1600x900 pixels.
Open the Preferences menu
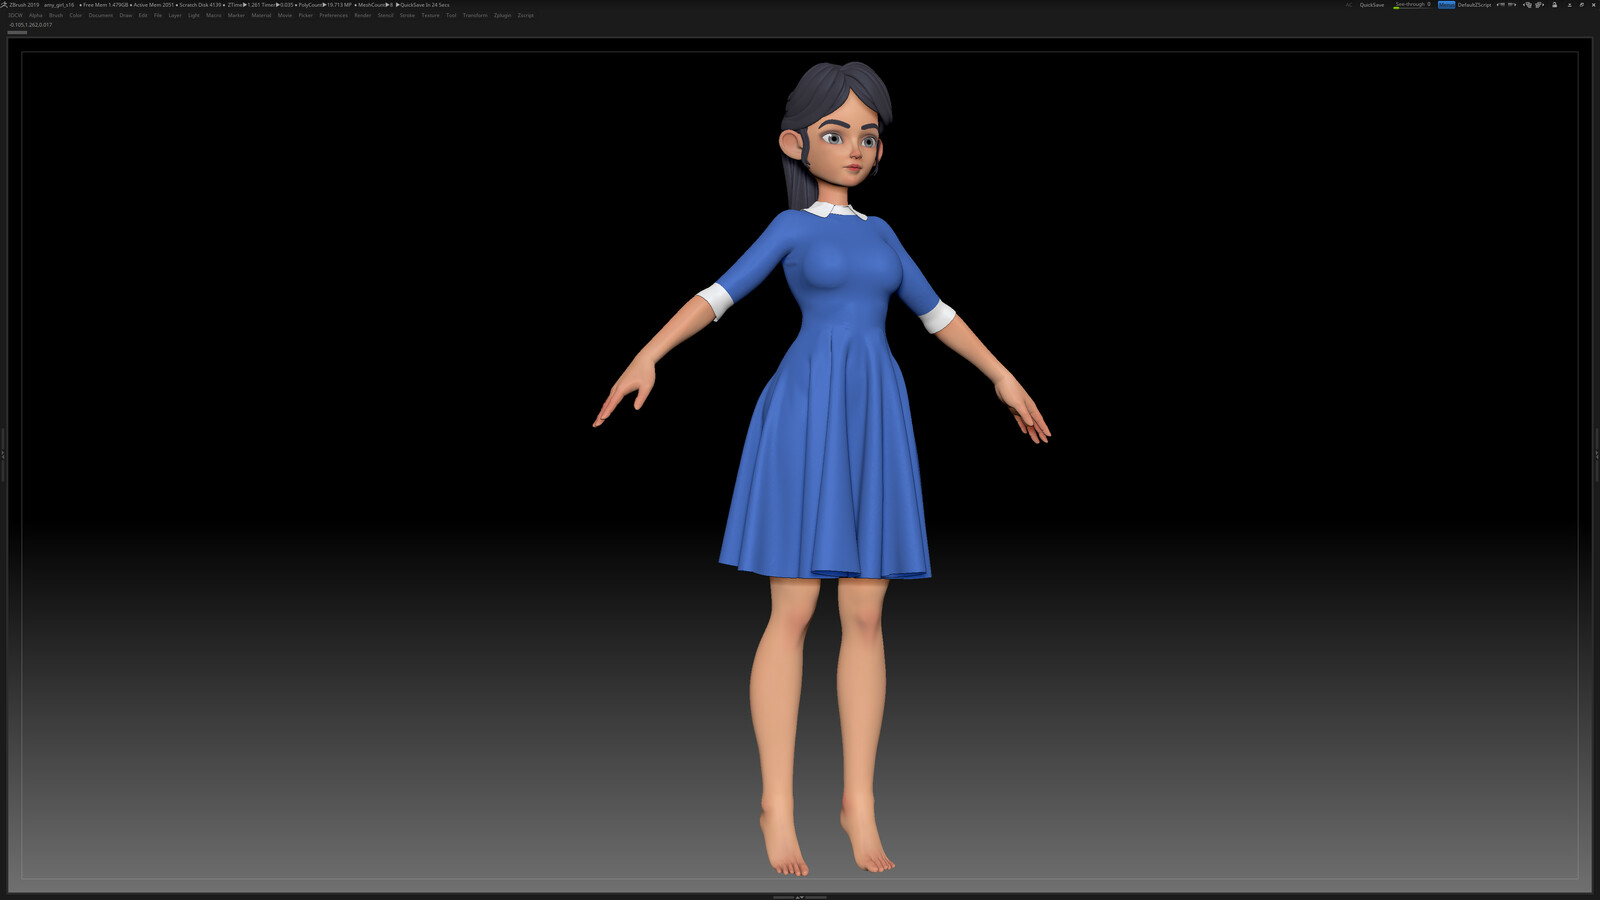tap(334, 15)
